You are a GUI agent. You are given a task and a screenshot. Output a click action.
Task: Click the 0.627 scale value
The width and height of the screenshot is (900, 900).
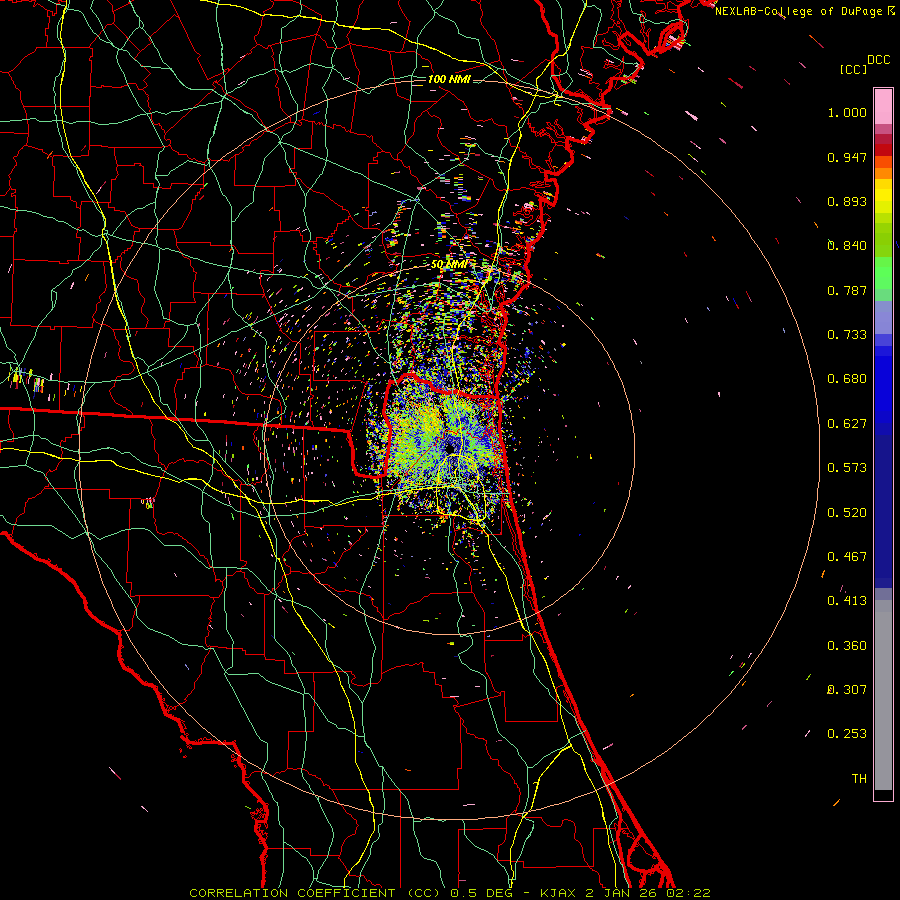[x=847, y=424]
